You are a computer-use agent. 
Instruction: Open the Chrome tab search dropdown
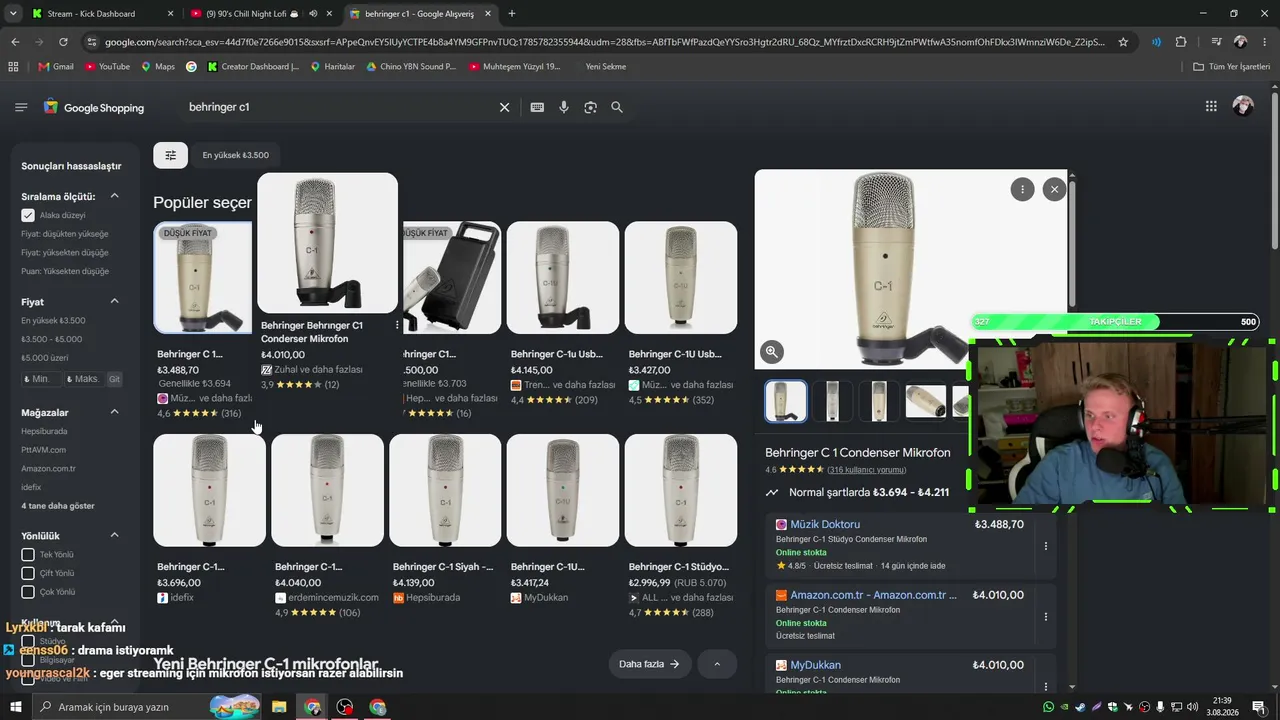tap(13, 13)
